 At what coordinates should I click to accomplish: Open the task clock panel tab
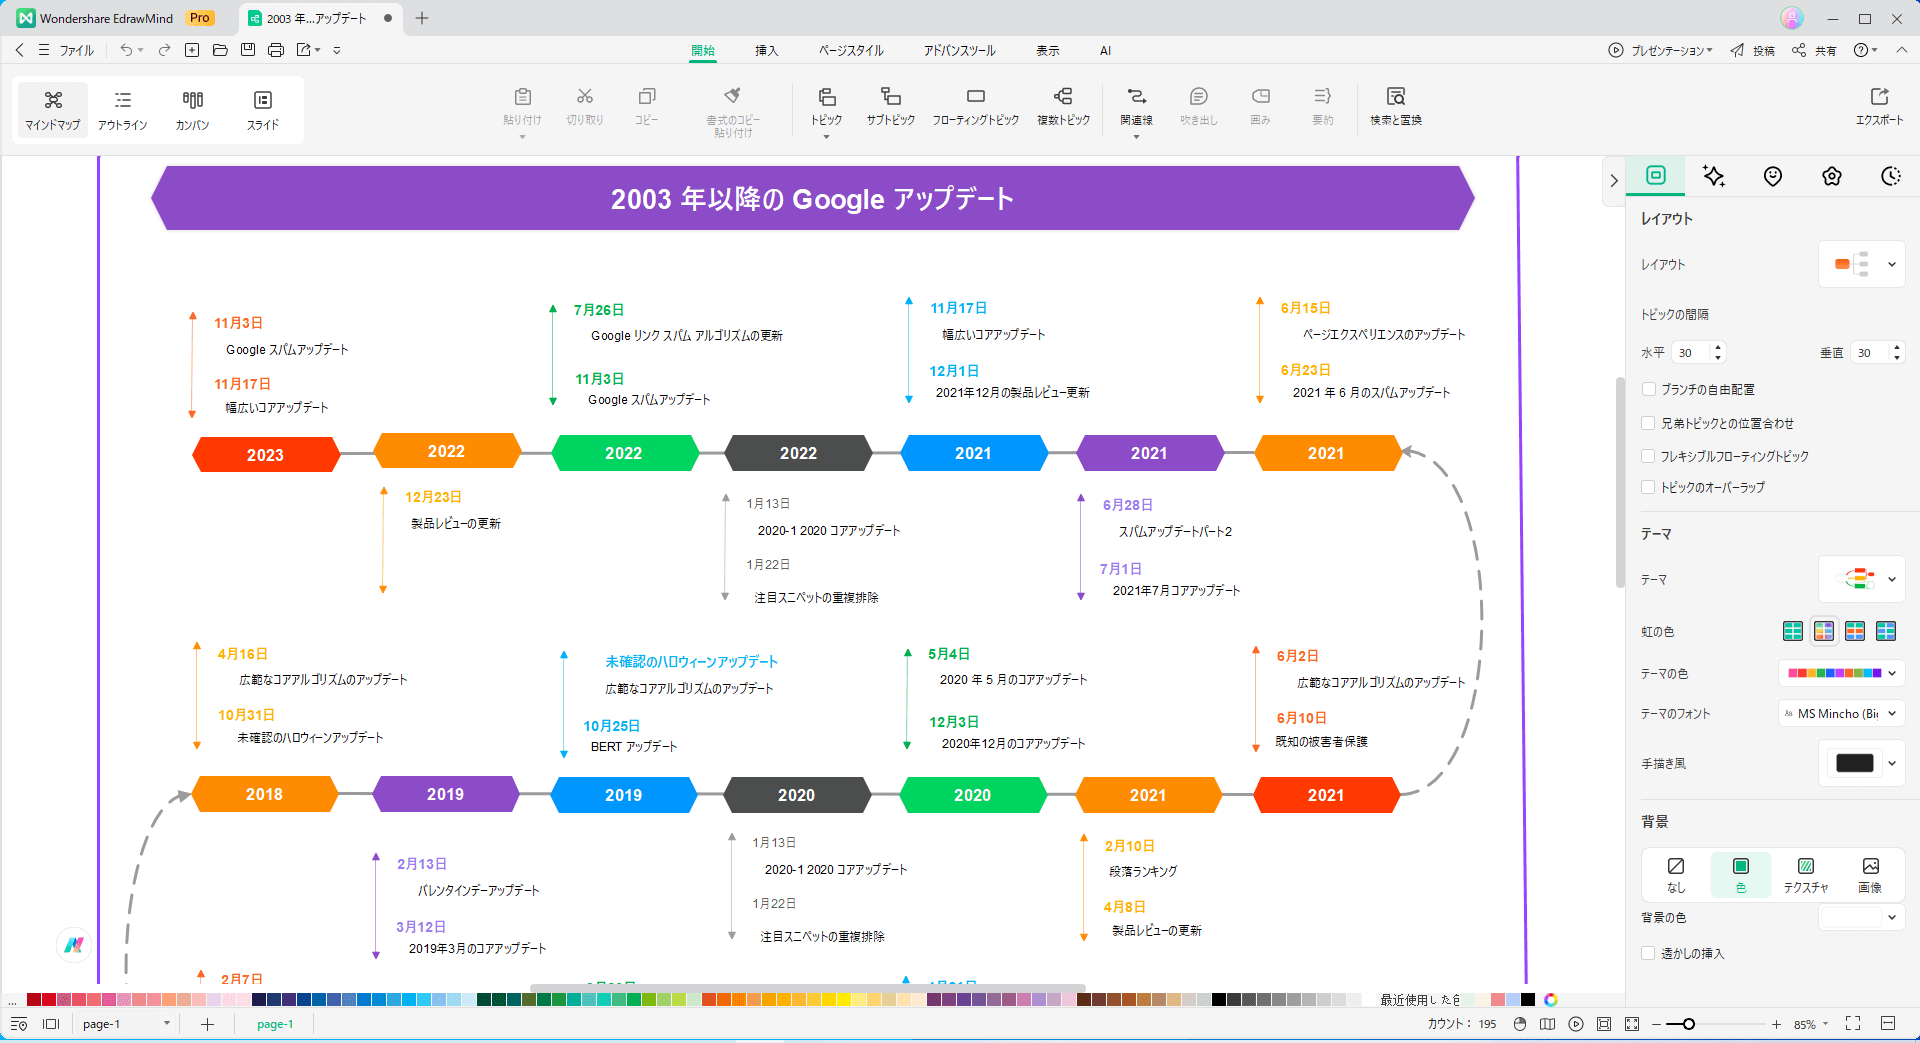tap(1890, 176)
